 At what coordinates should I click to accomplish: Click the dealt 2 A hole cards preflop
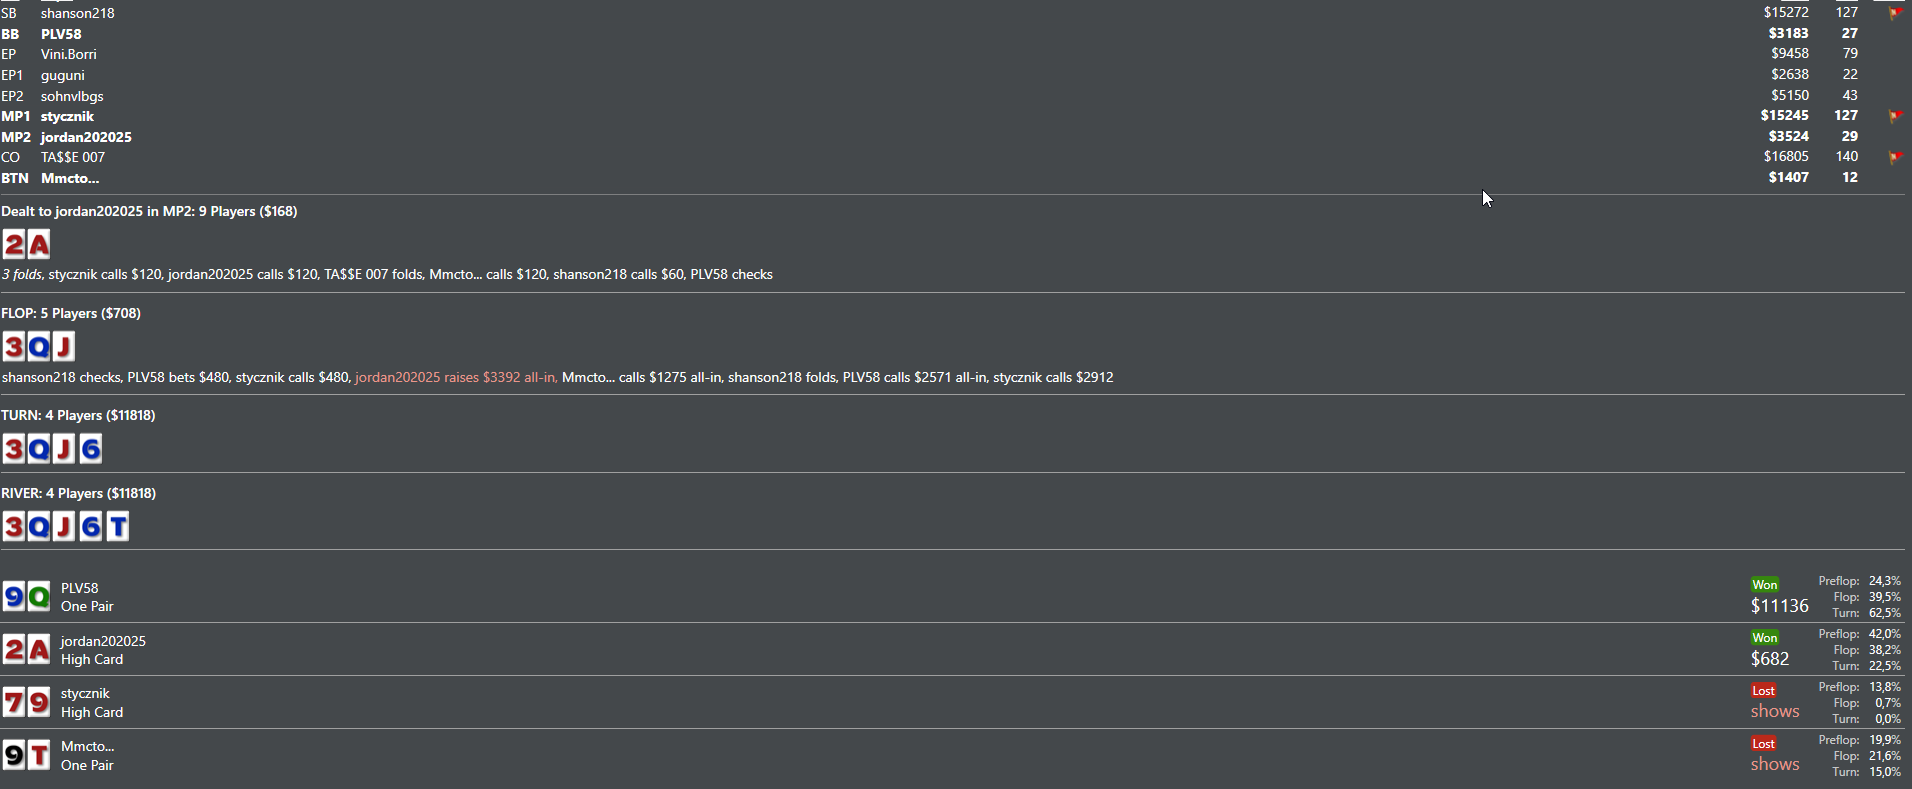[x=27, y=244]
